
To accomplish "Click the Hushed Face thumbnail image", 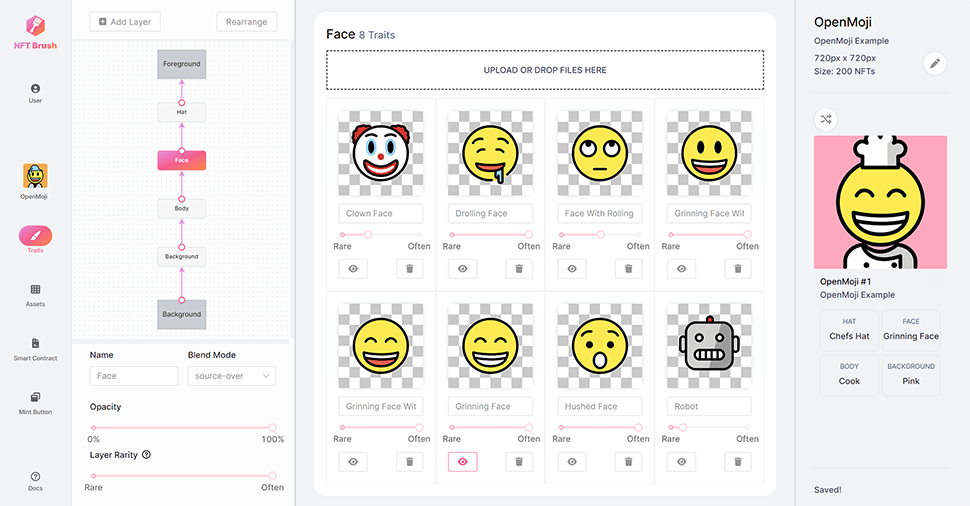I will point(600,346).
